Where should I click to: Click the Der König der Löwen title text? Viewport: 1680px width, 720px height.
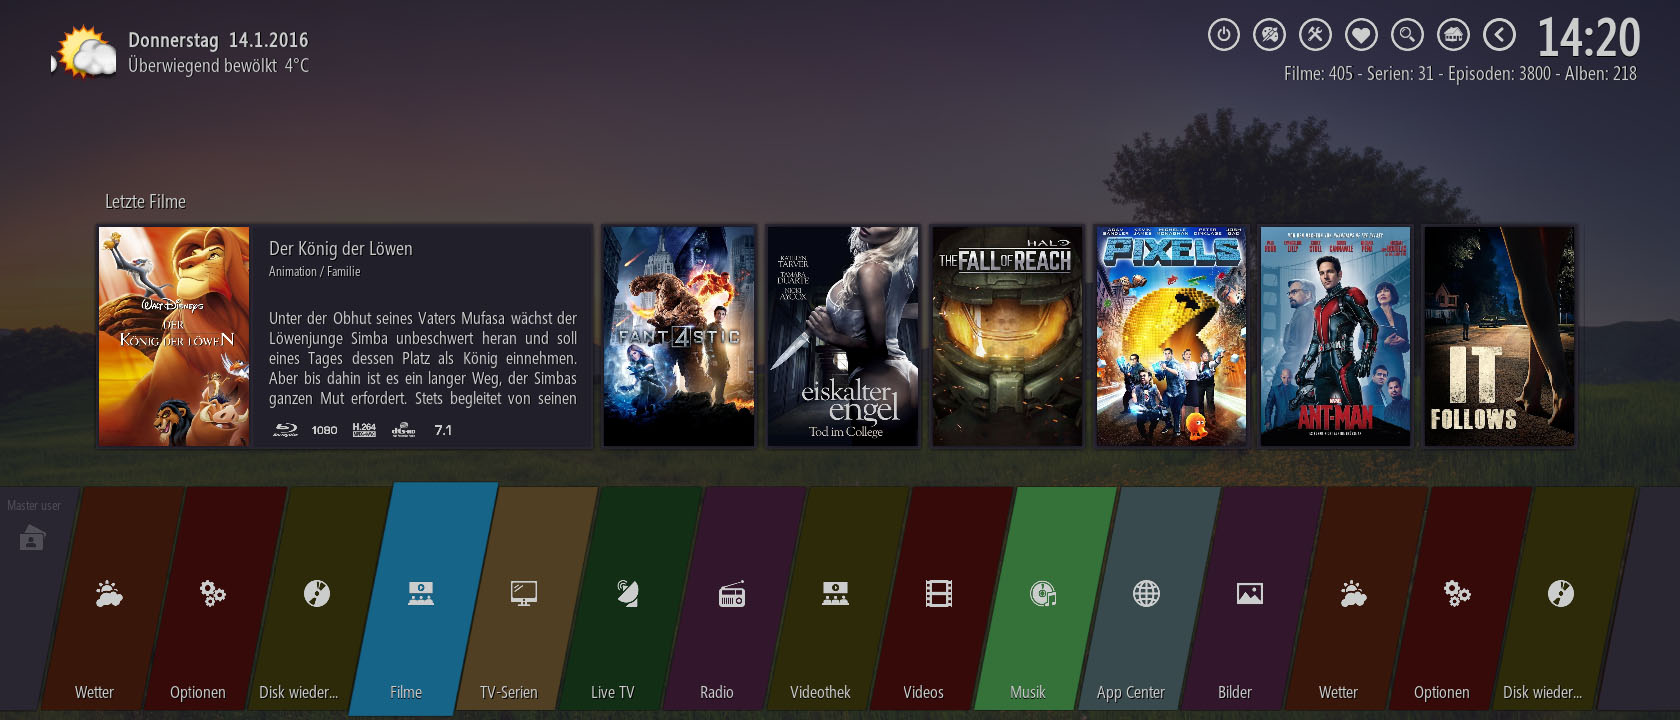[x=340, y=249]
